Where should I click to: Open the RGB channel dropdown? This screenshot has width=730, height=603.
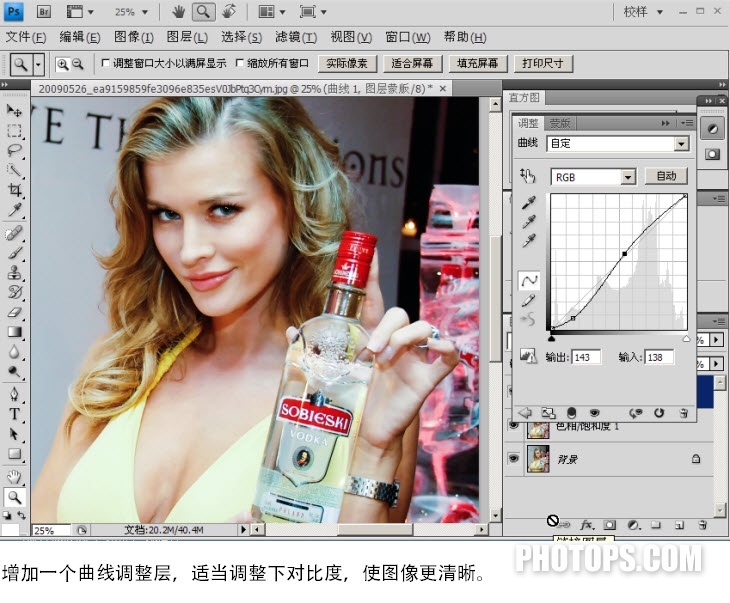click(628, 177)
